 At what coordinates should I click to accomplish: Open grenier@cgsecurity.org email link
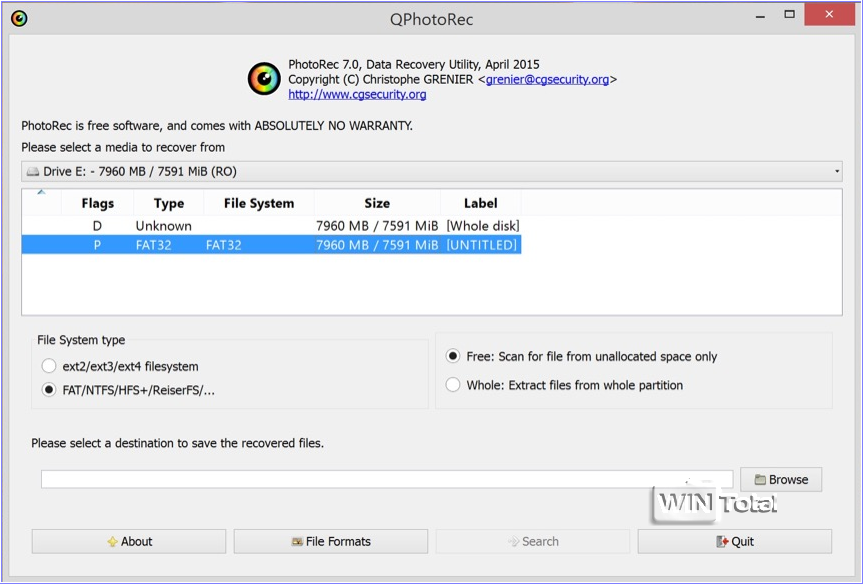[x=547, y=79]
